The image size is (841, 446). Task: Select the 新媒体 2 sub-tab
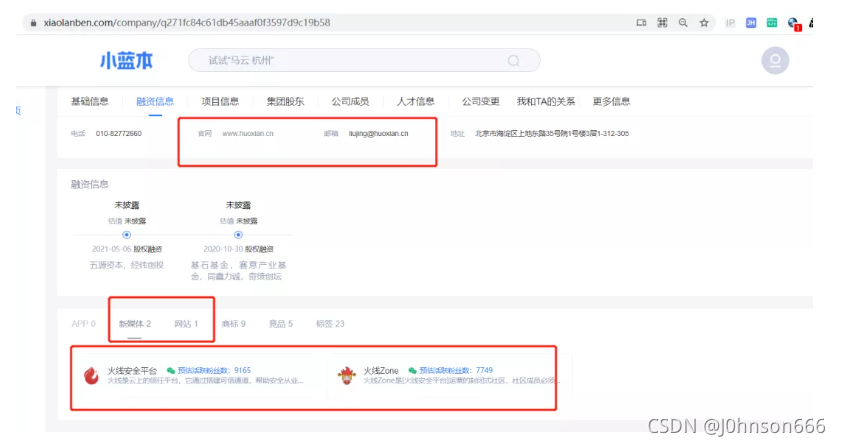tap(135, 324)
